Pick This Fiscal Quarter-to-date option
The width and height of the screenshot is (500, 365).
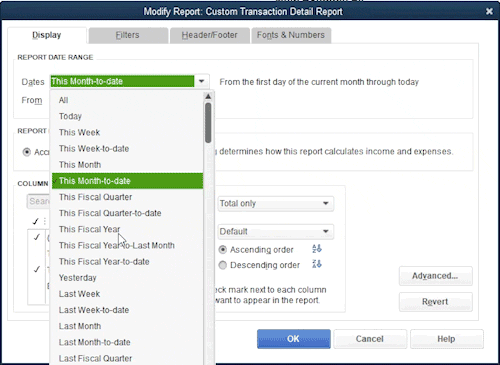click(127, 213)
